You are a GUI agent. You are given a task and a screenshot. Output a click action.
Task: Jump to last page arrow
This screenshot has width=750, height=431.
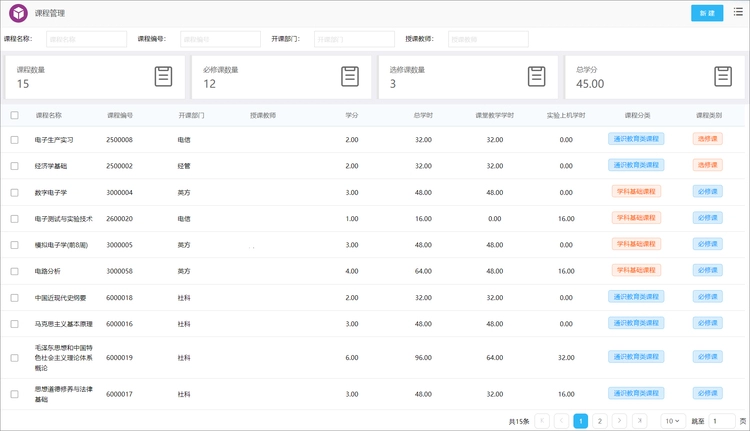[x=640, y=421]
